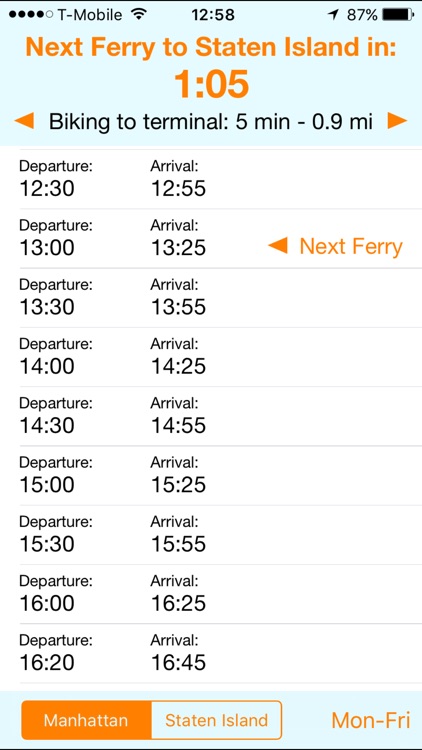Tap the orange arrow next to Next Ferry

coord(278,246)
